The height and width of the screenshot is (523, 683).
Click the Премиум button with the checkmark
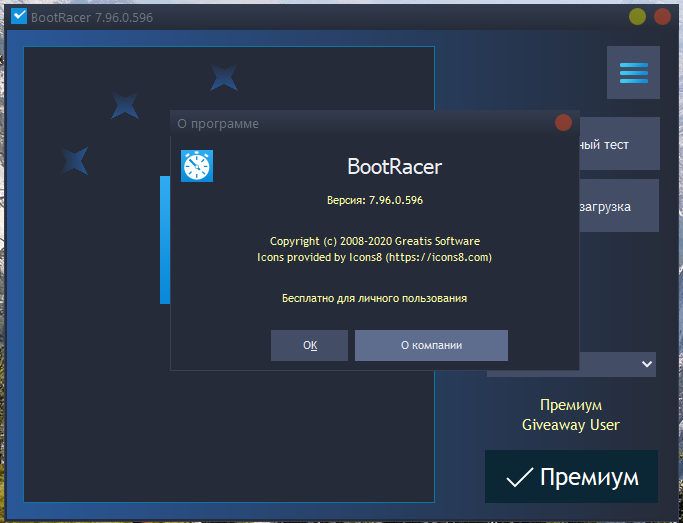click(571, 477)
